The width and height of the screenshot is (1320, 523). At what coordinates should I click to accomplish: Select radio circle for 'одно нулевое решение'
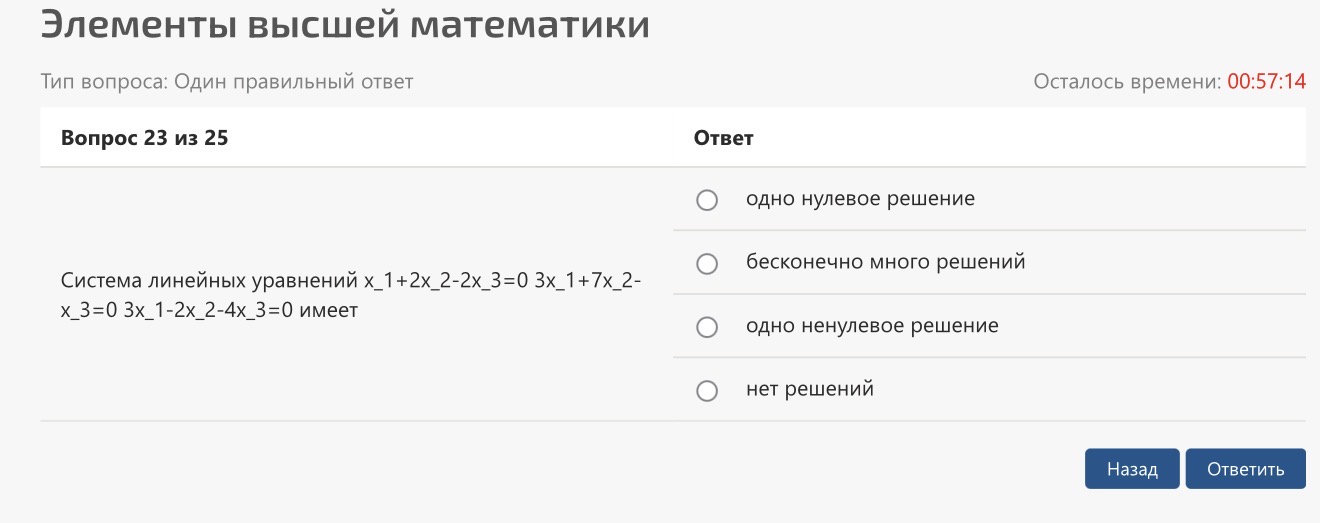point(707,200)
